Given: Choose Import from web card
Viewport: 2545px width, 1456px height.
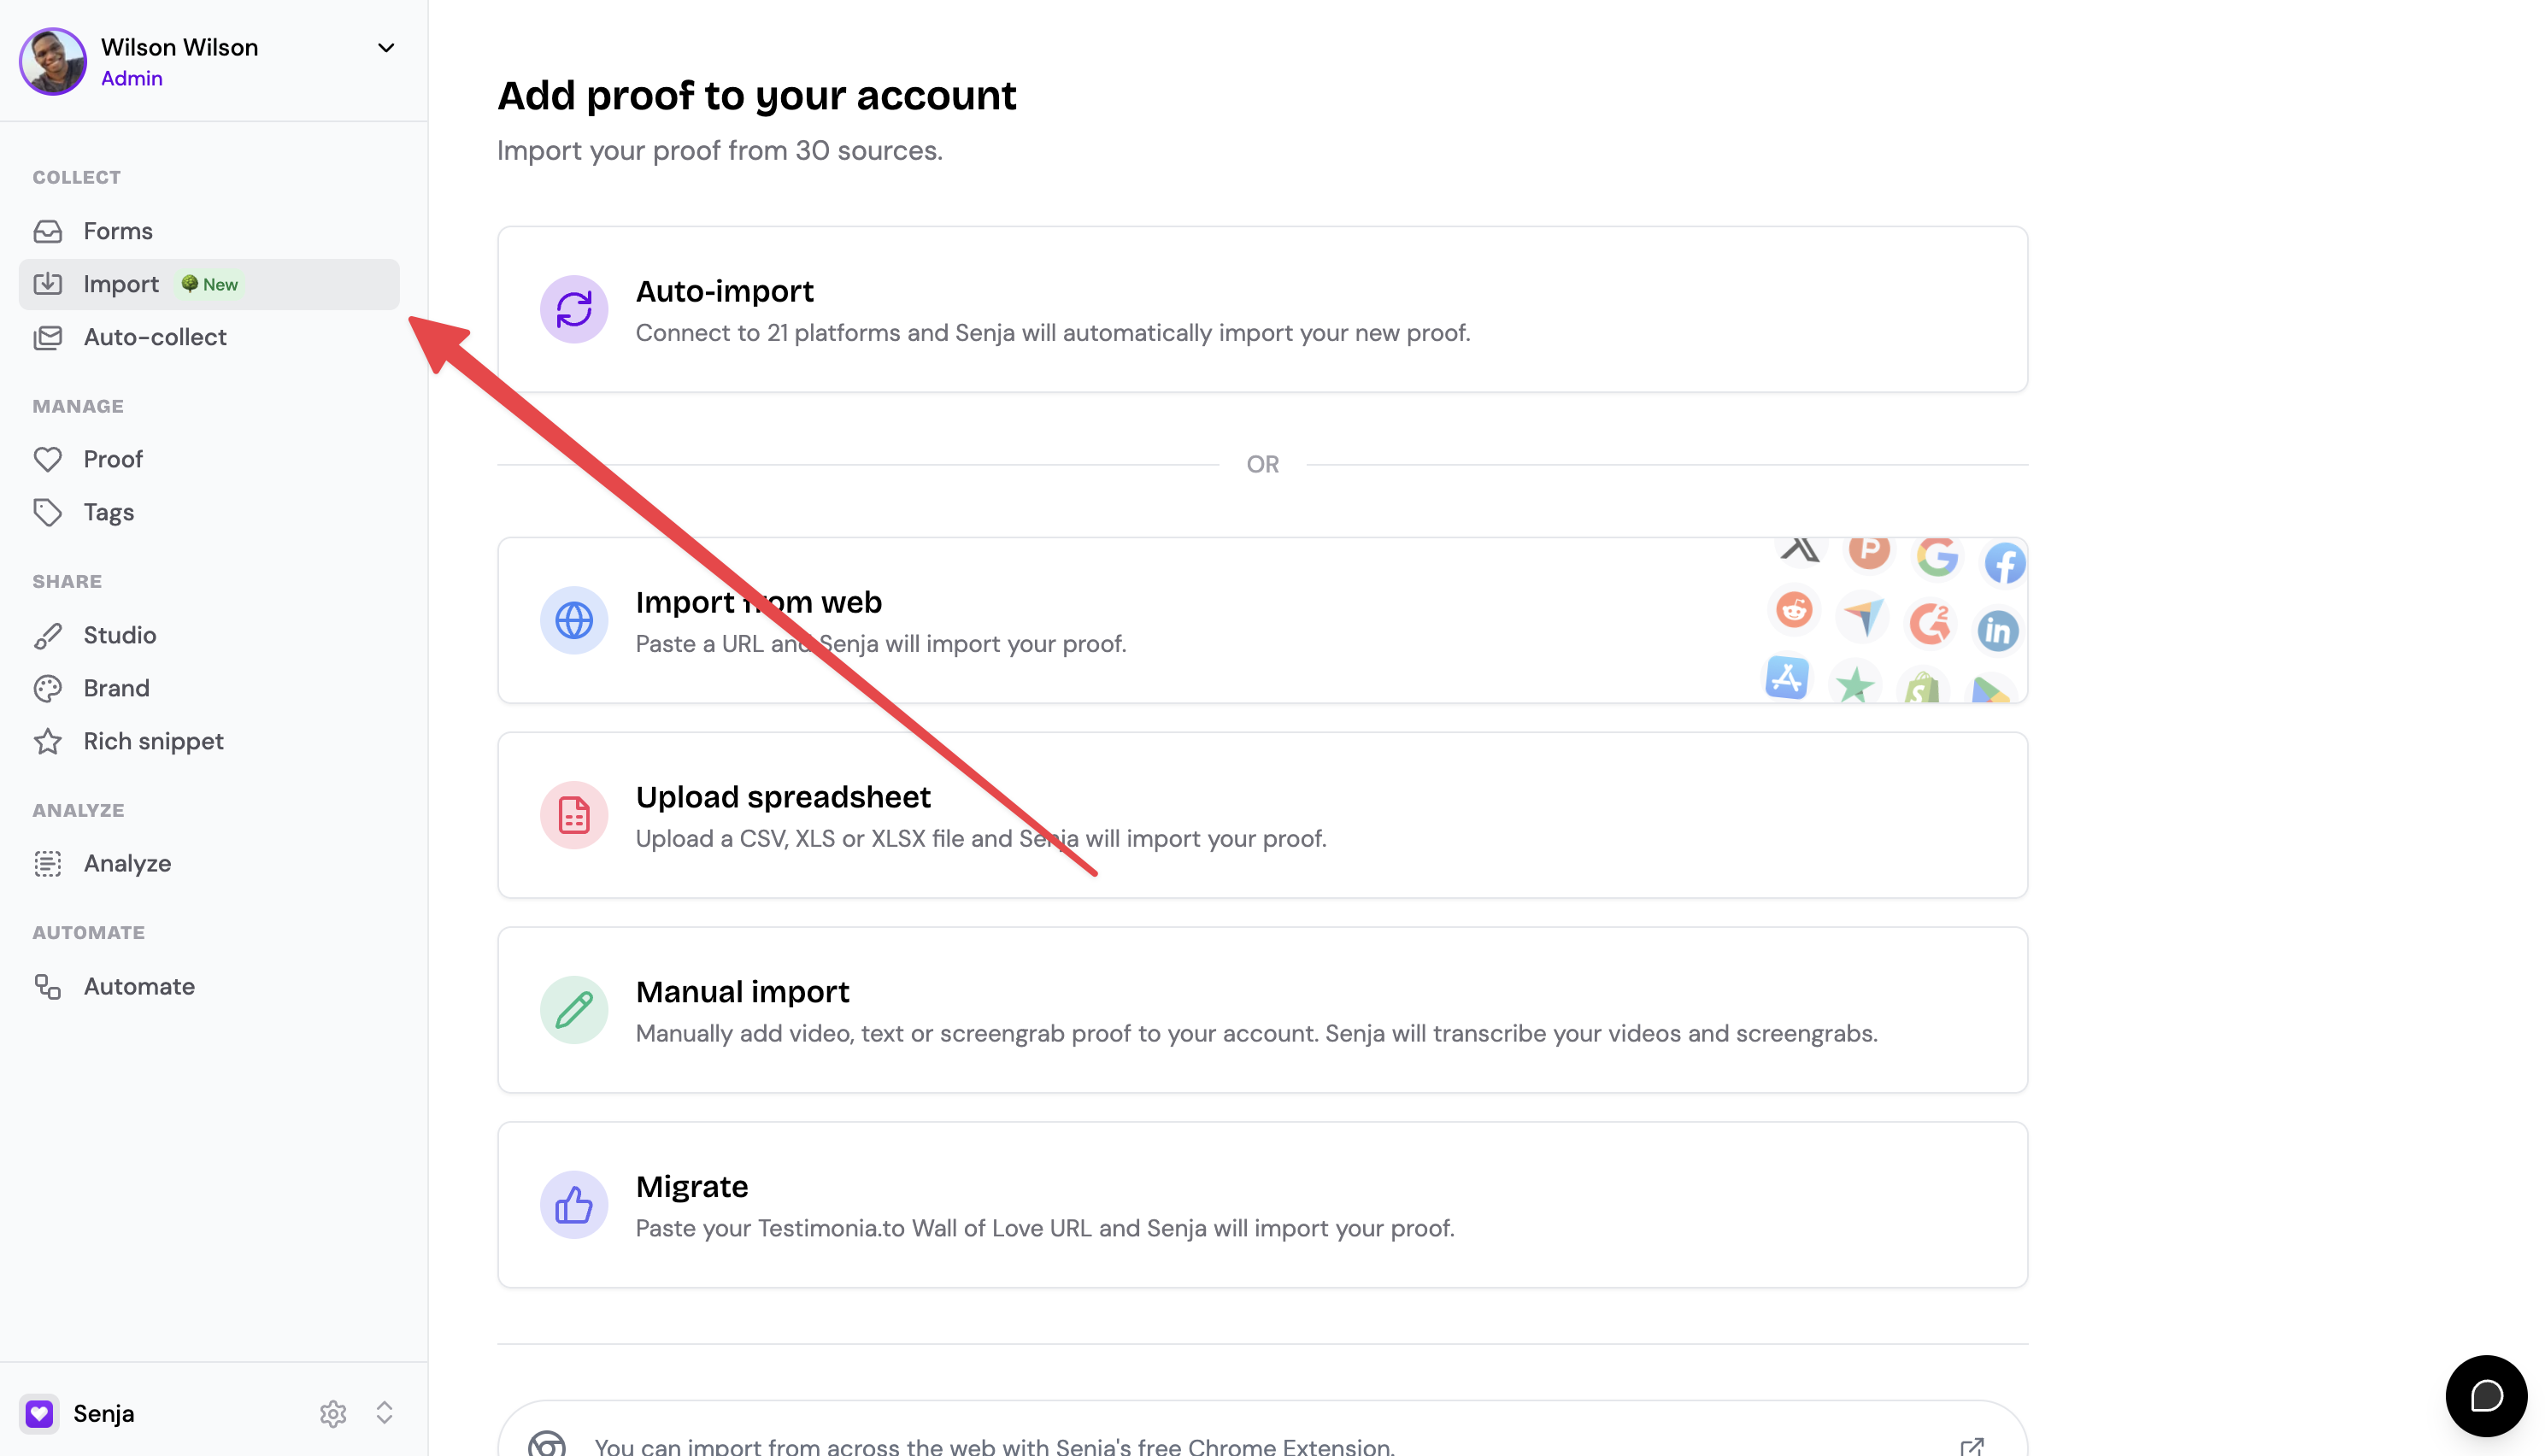Looking at the screenshot, I should pos(1262,620).
